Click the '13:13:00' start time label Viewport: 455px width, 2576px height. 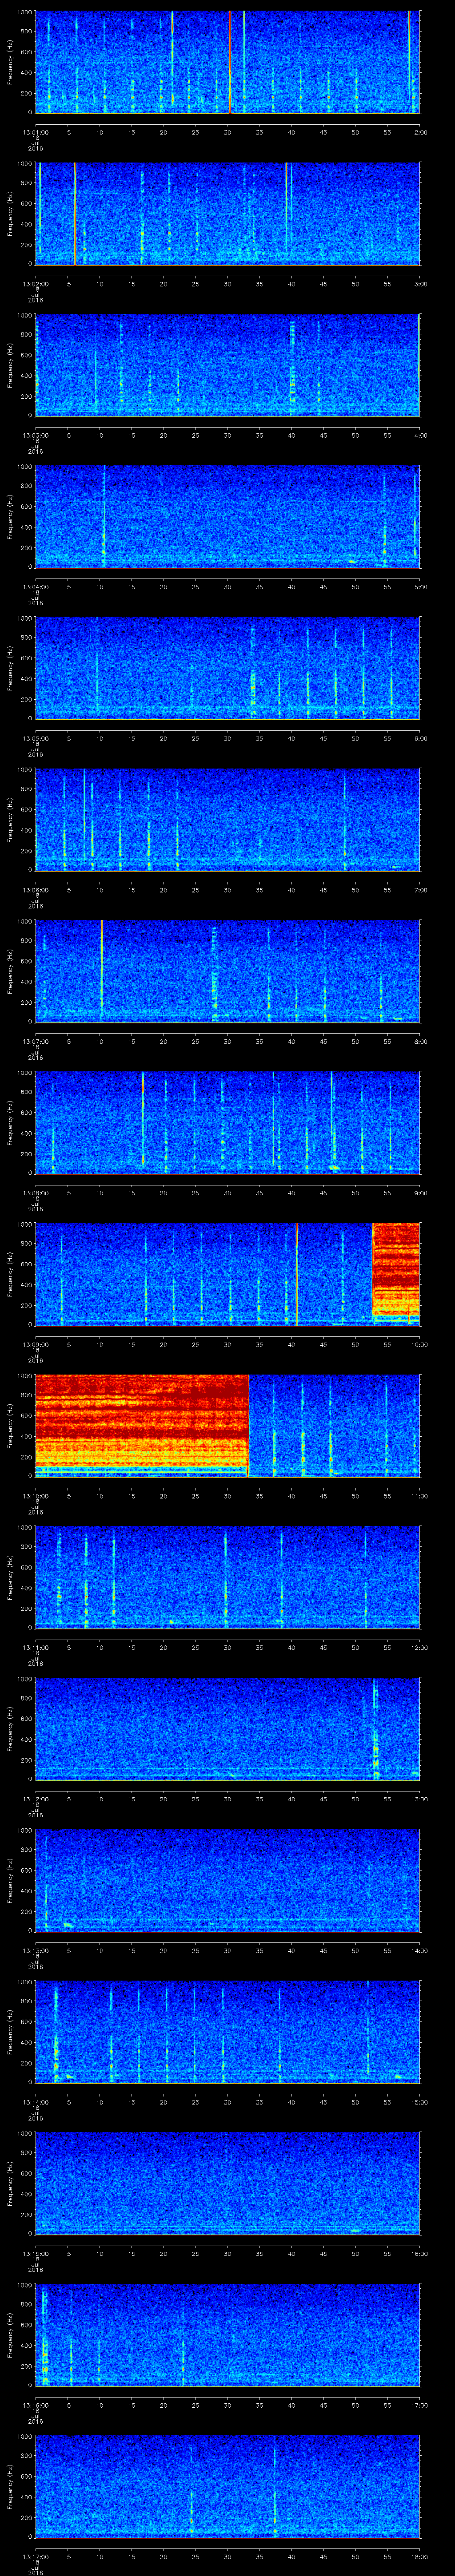pos(35,1950)
